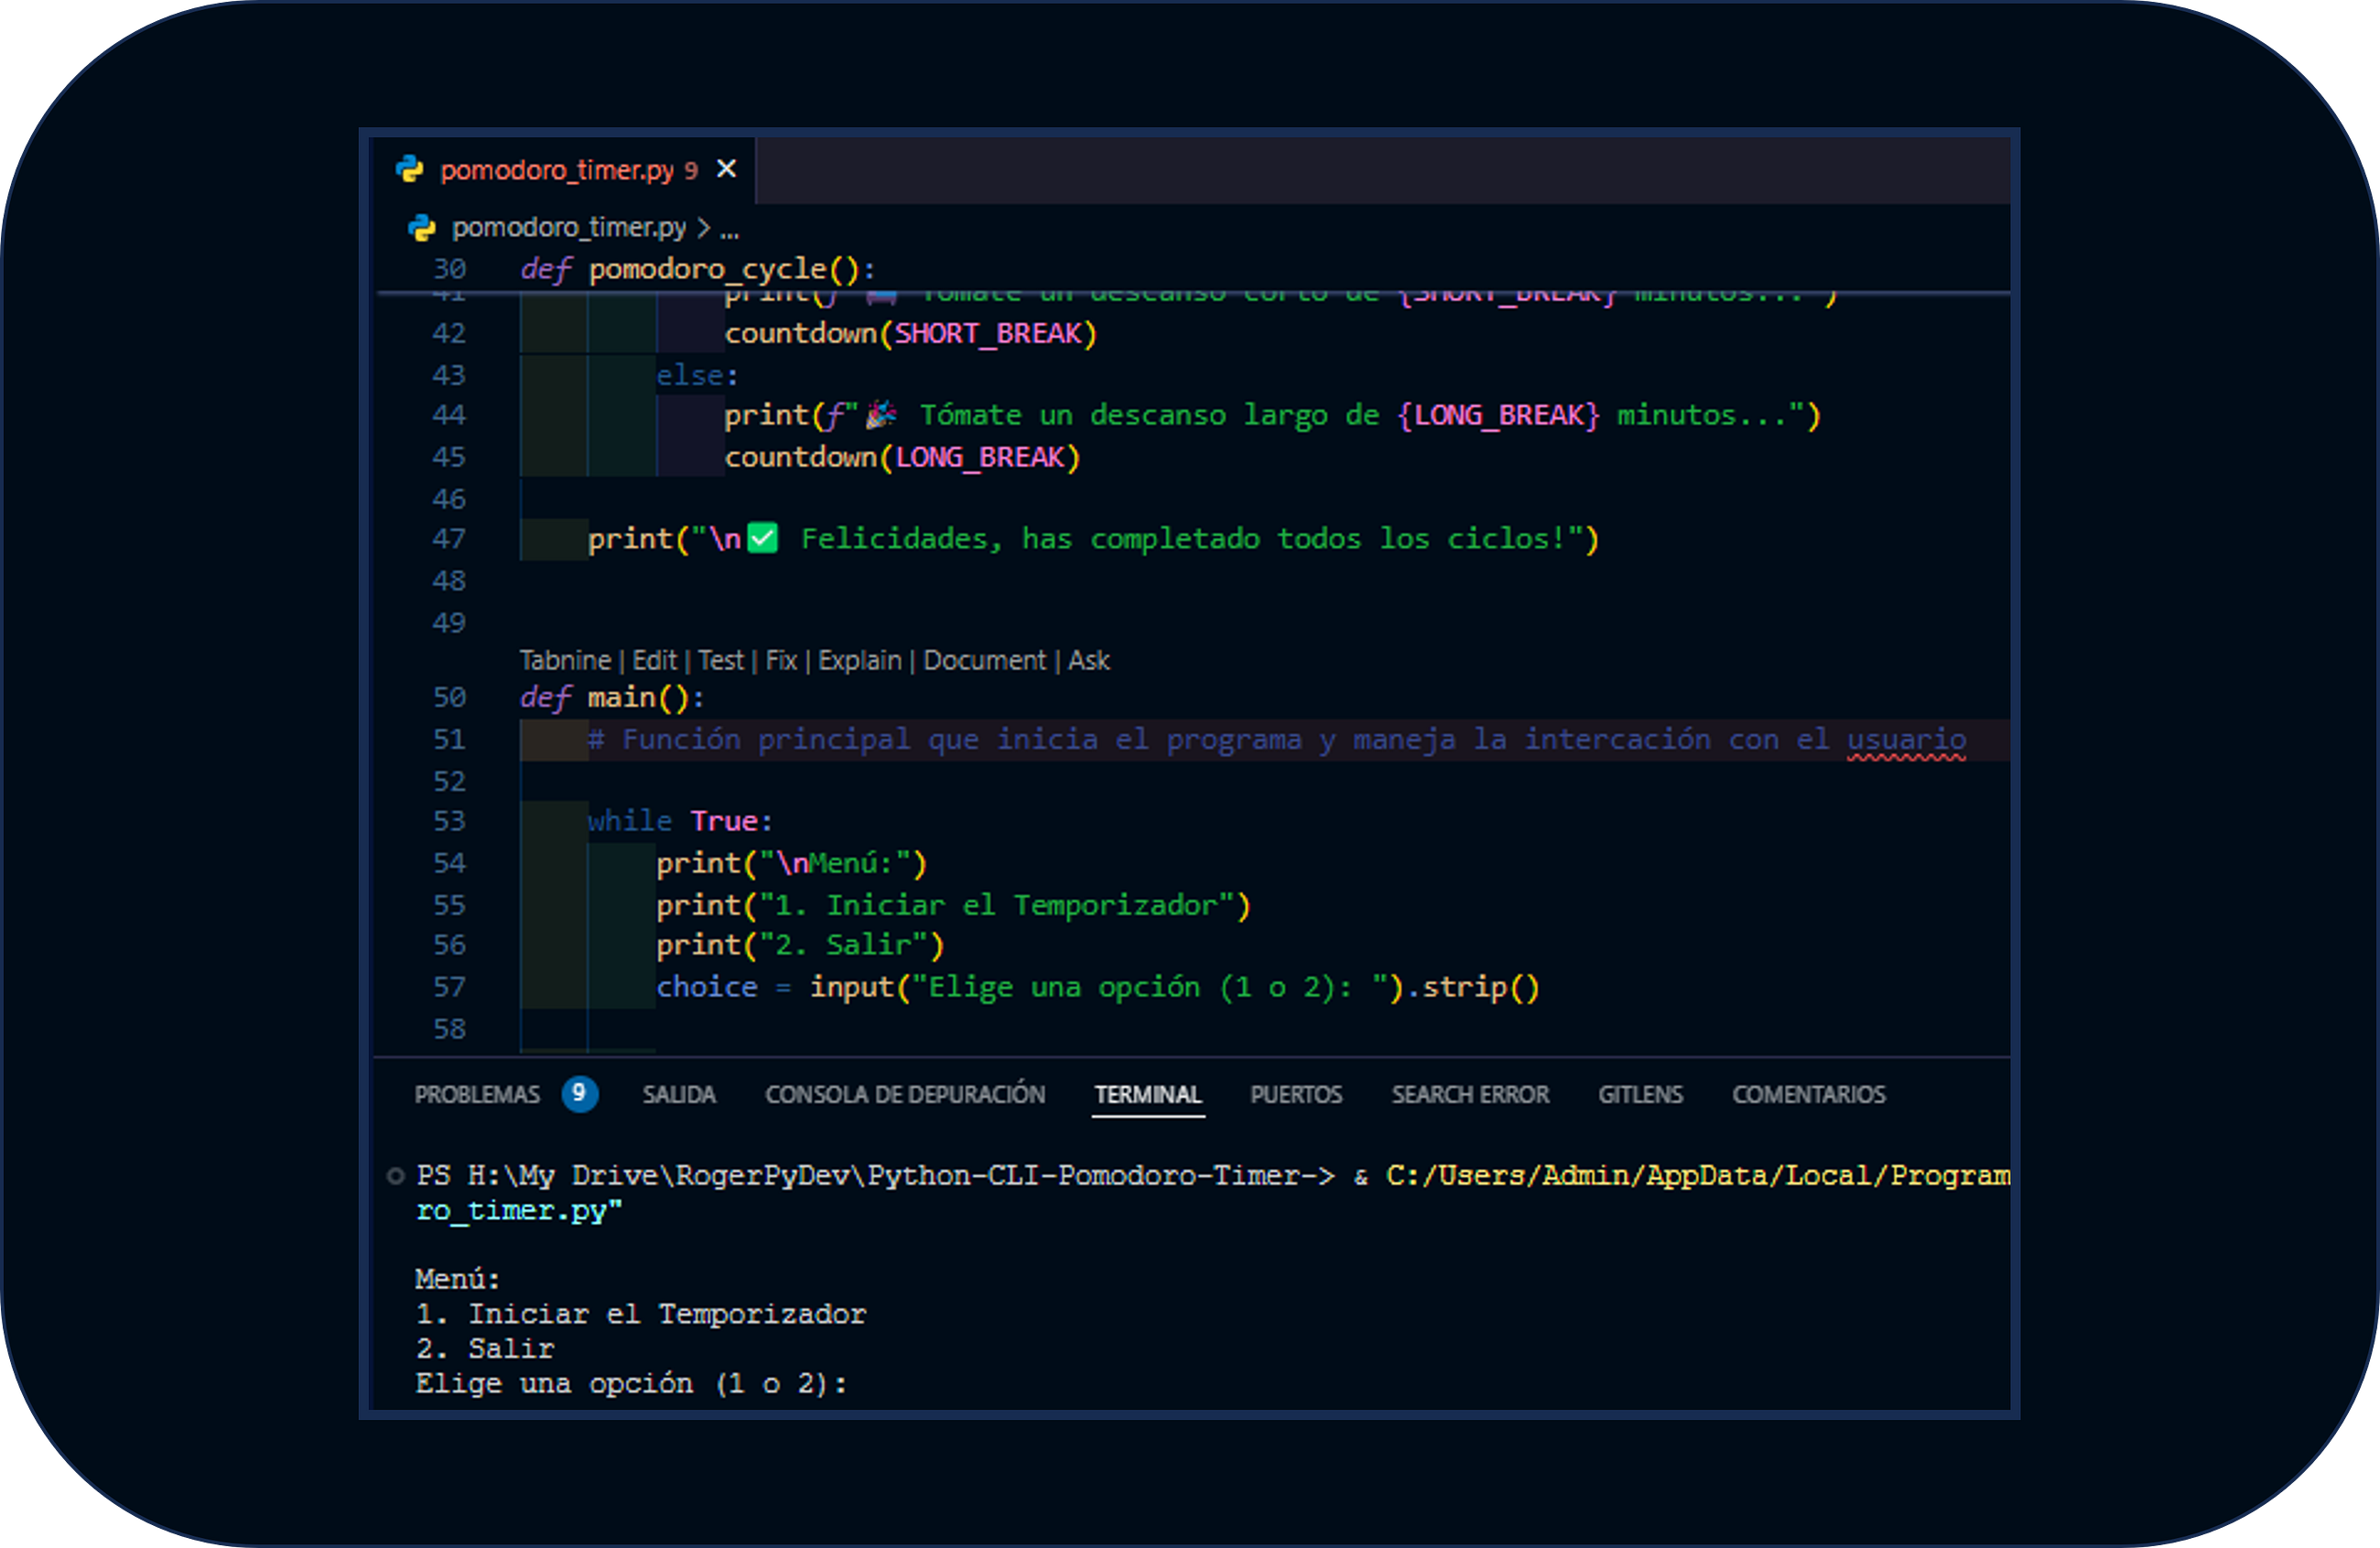
Task: Click the sticky scroll line def pomodoro_cycle()
Action: [698, 269]
